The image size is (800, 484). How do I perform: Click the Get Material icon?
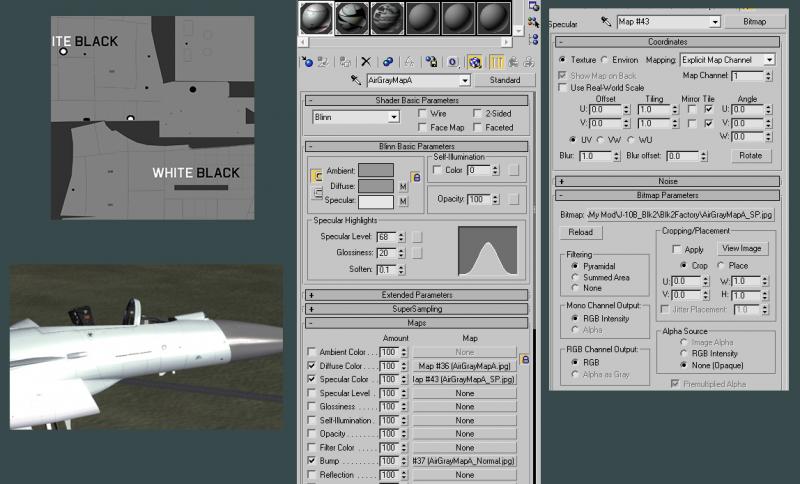click(x=307, y=62)
